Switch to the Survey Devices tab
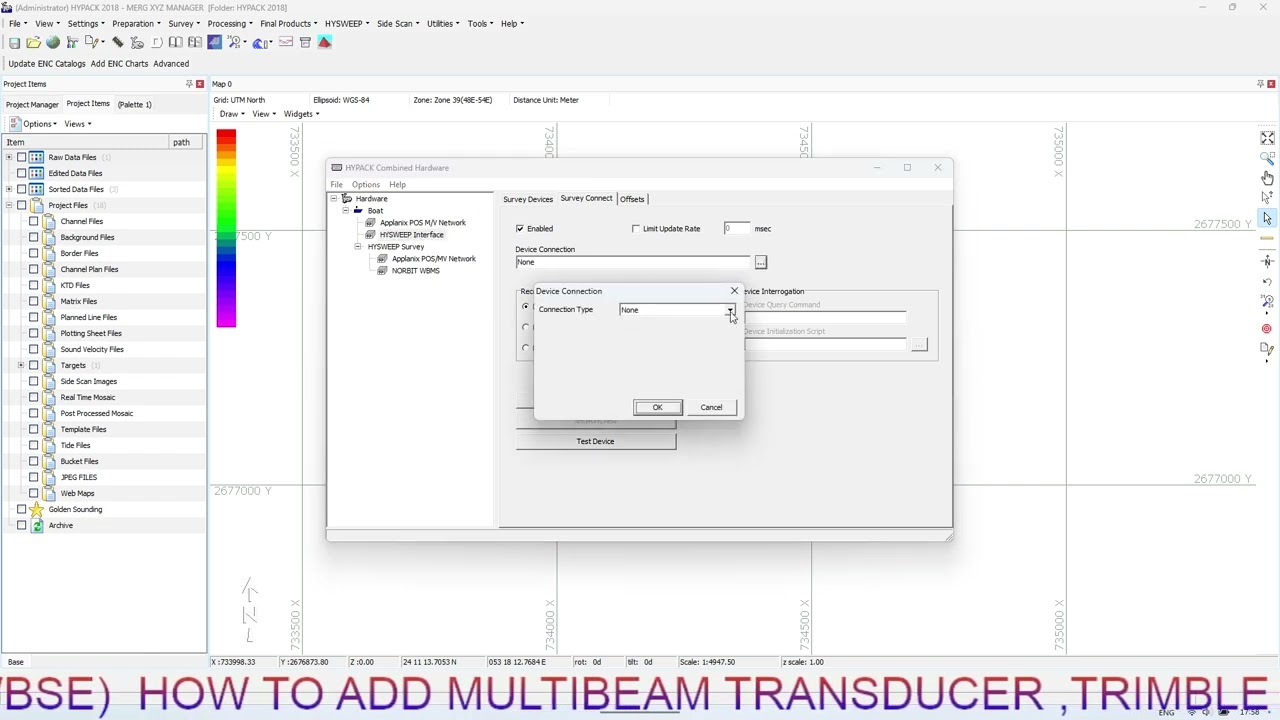 coord(528,199)
